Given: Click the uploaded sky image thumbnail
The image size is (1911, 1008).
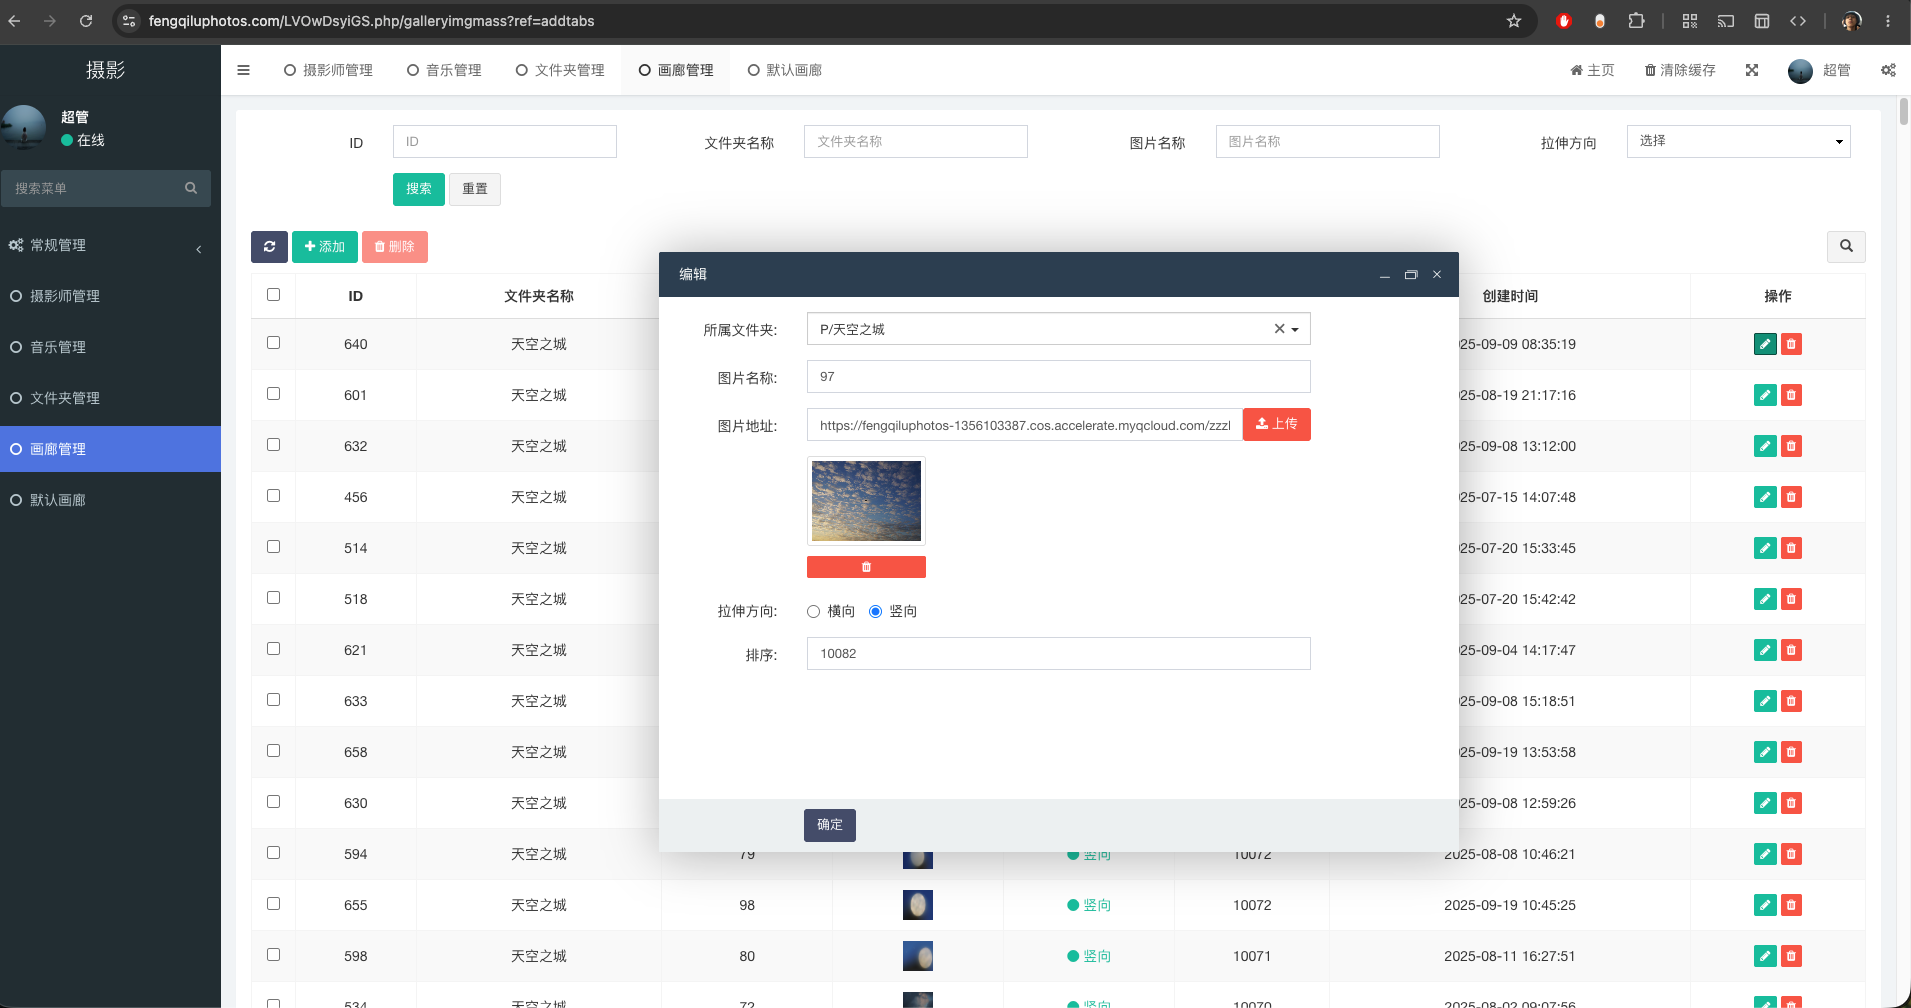Looking at the screenshot, I should (x=866, y=501).
